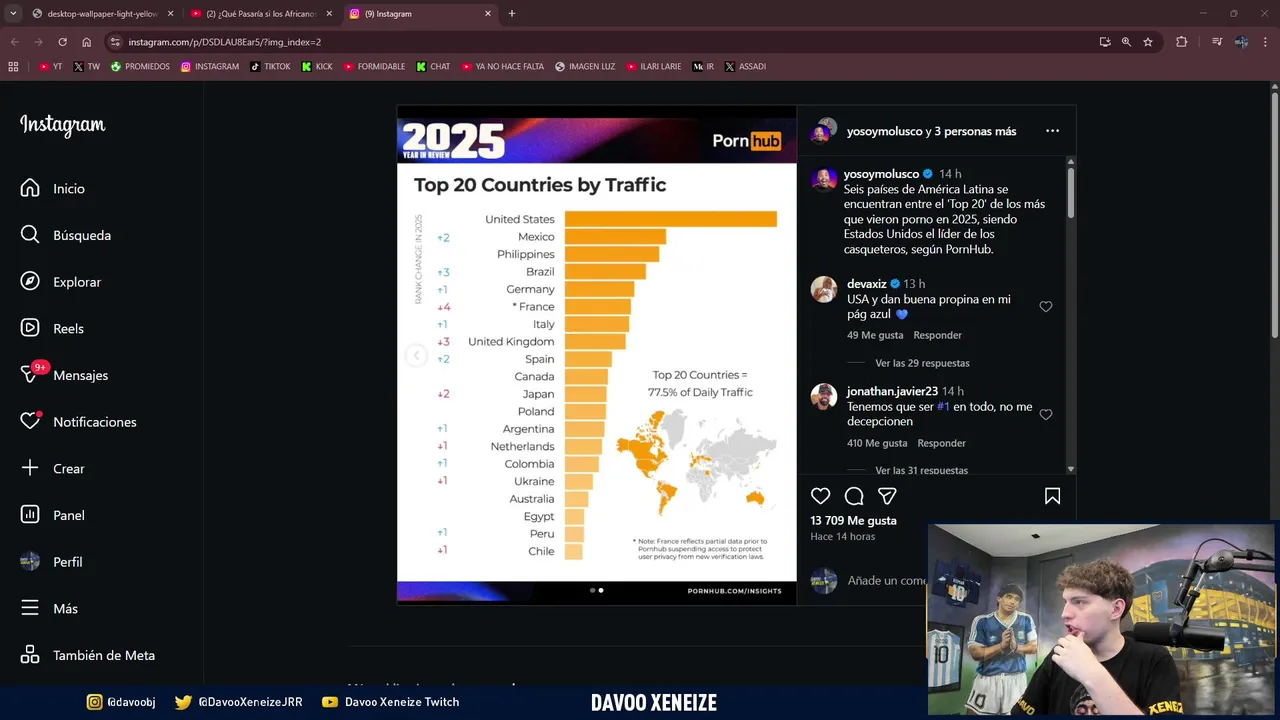This screenshot has height=720, width=1280.
Task: Click the Top 20 Countries post image
Action: [x=597, y=355]
